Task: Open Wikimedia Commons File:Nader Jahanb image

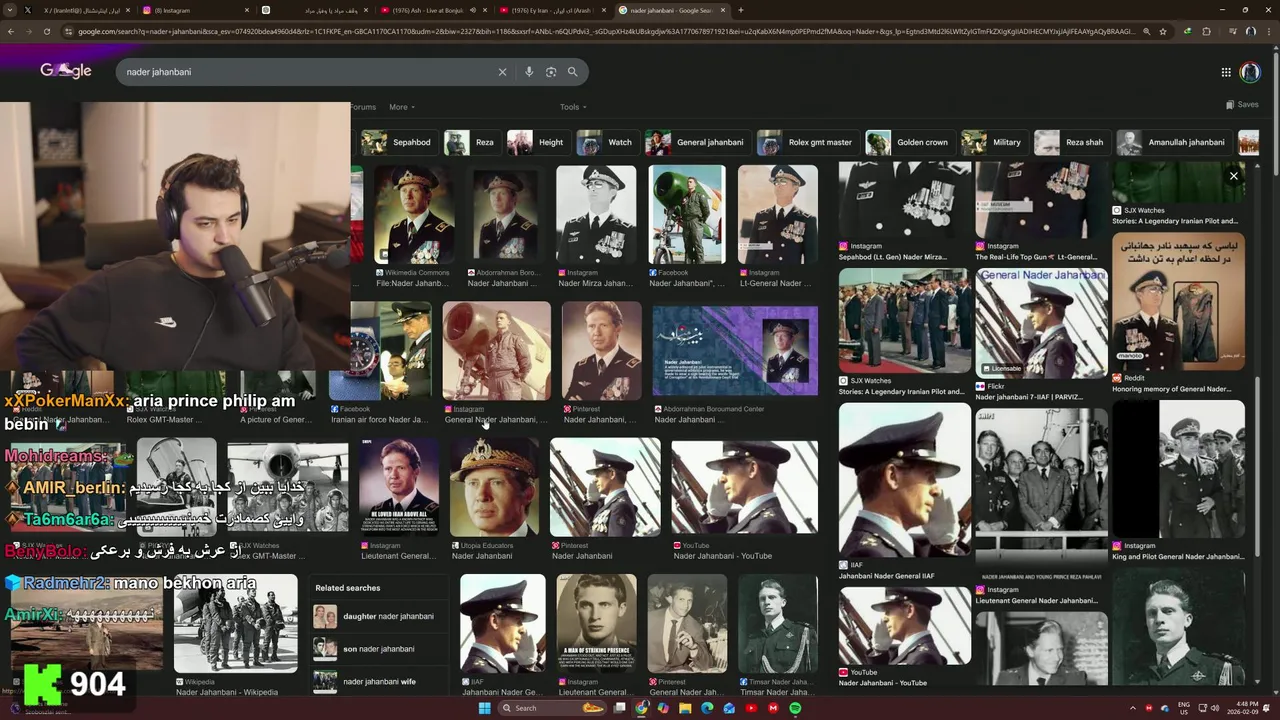Action: point(412,215)
